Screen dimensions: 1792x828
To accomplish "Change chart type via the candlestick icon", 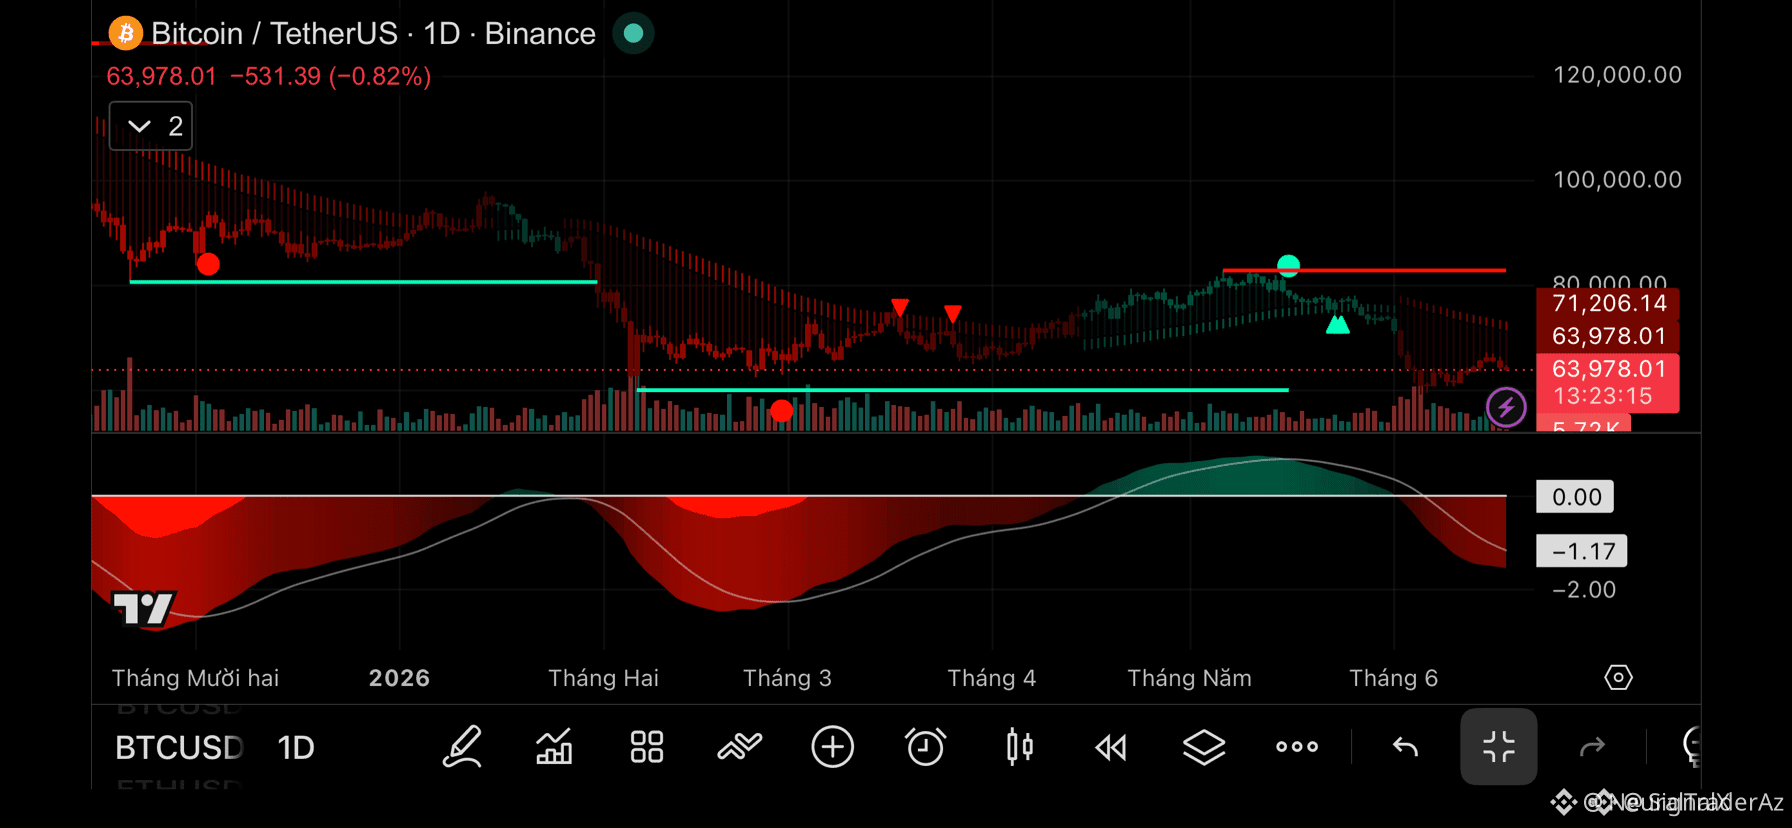I will coord(1019,747).
